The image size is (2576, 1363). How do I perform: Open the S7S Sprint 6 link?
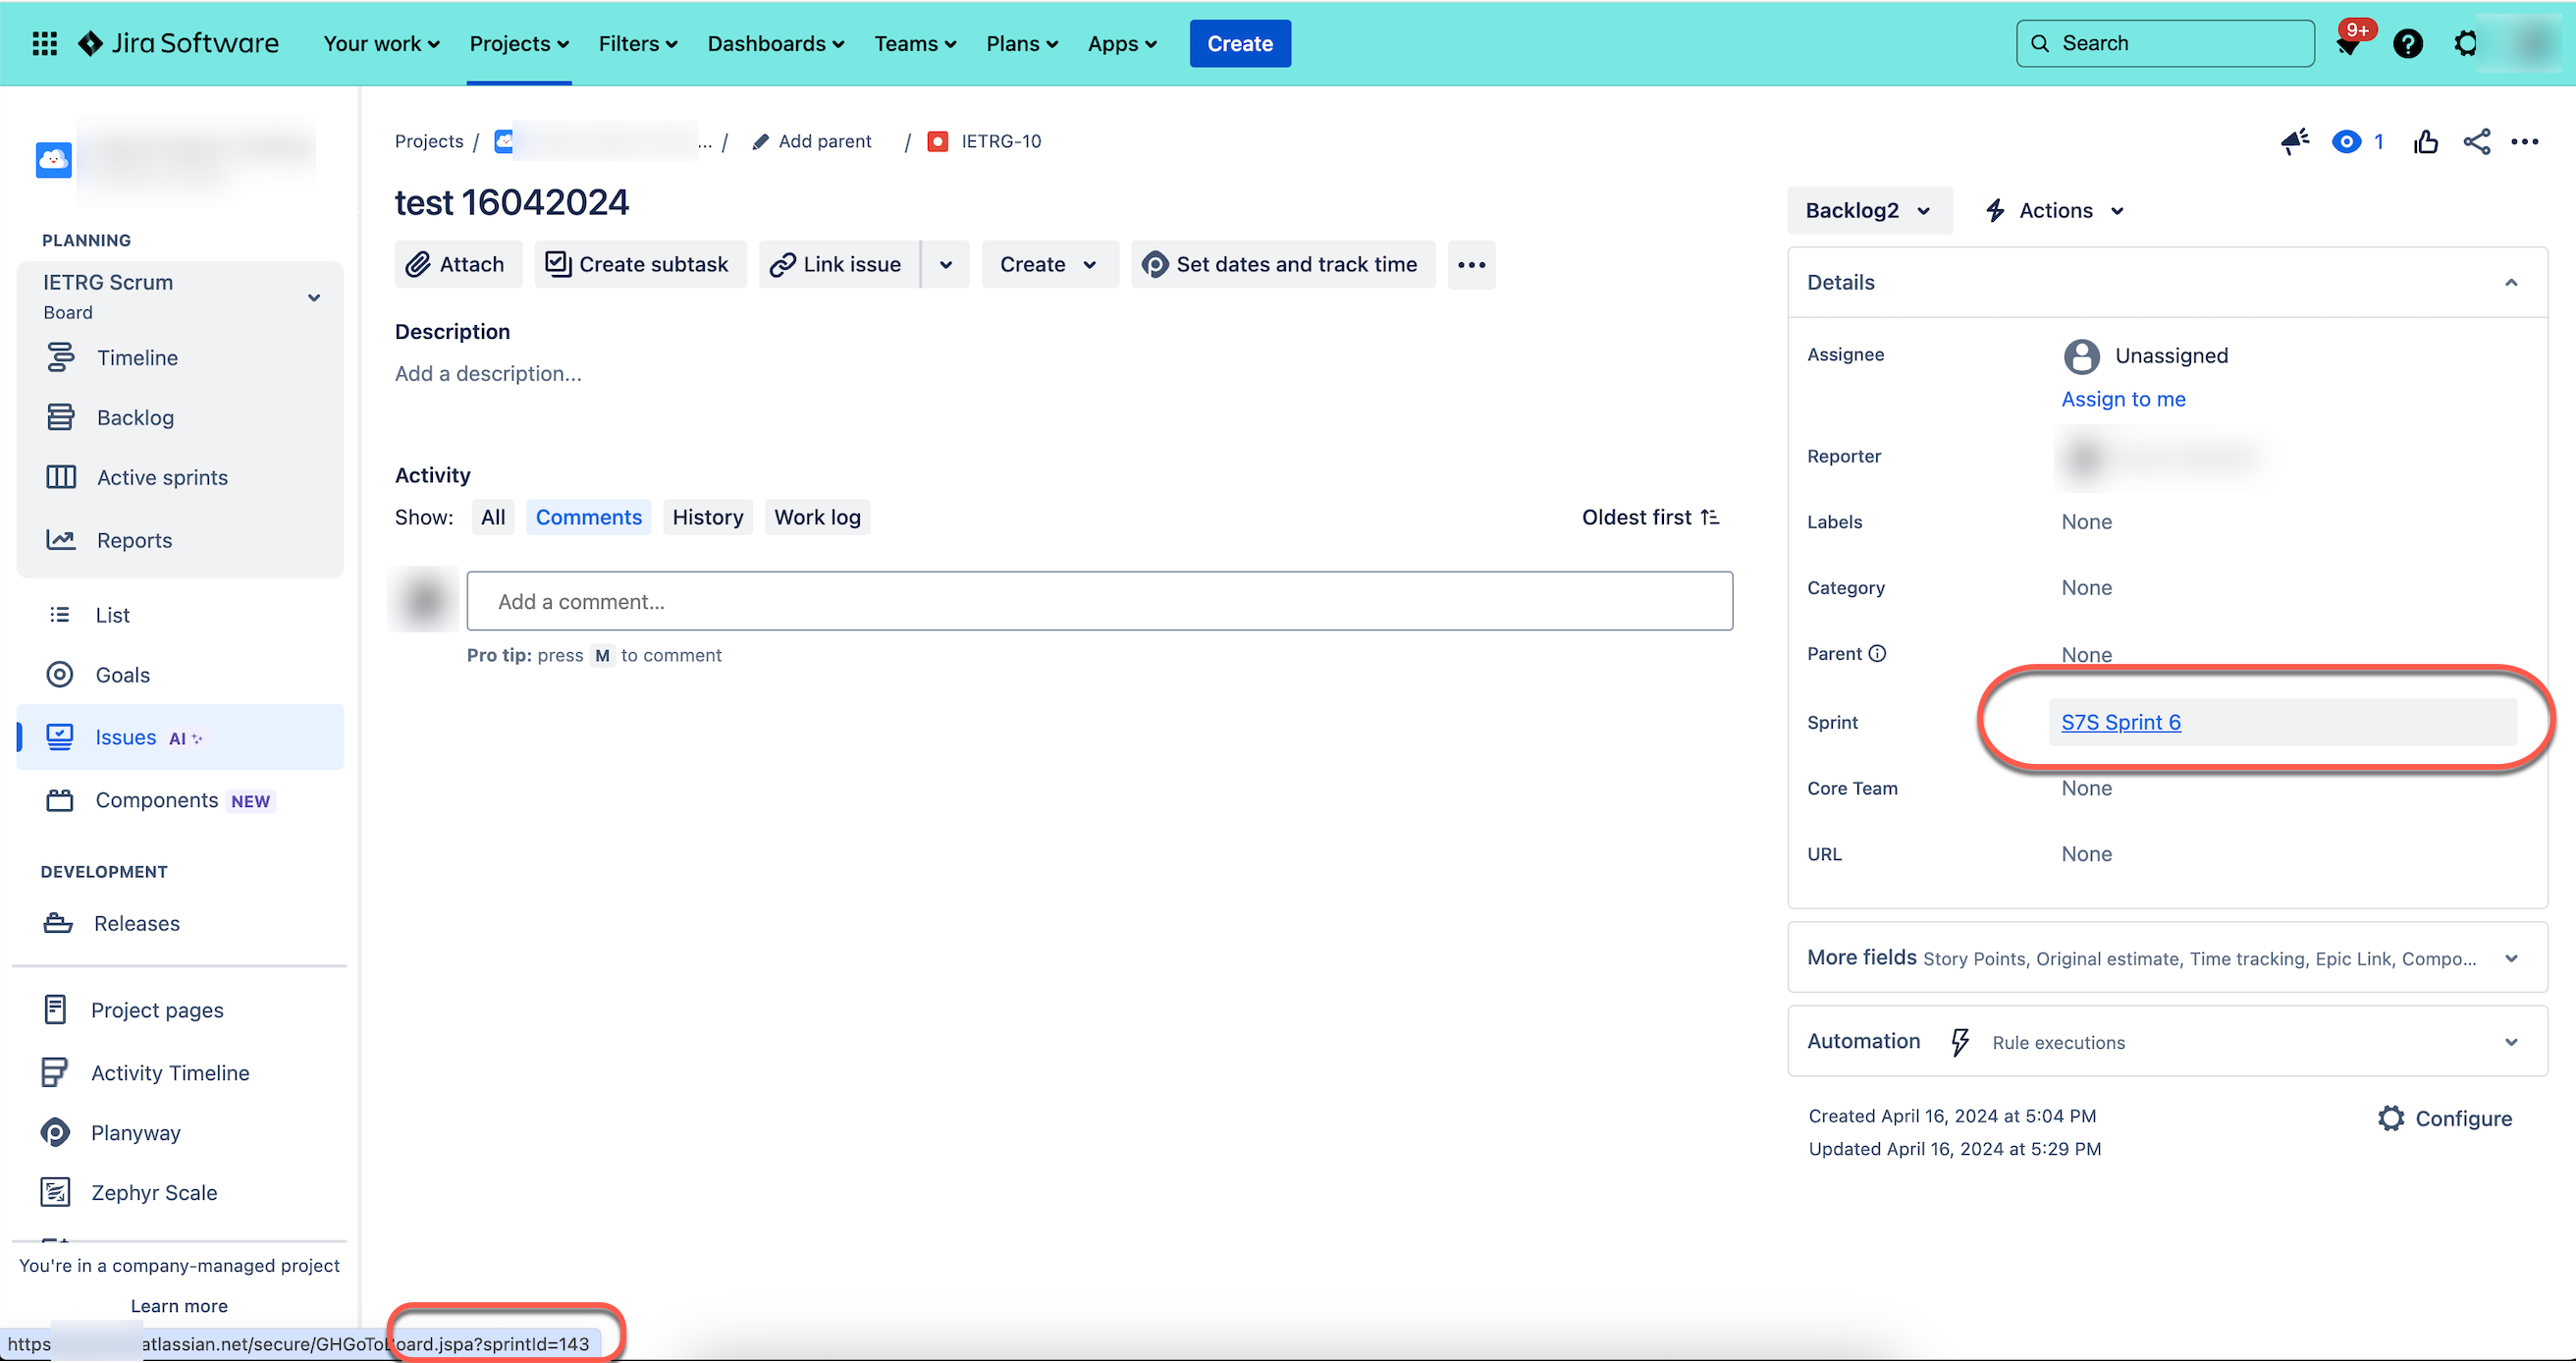coord(2120,722)
